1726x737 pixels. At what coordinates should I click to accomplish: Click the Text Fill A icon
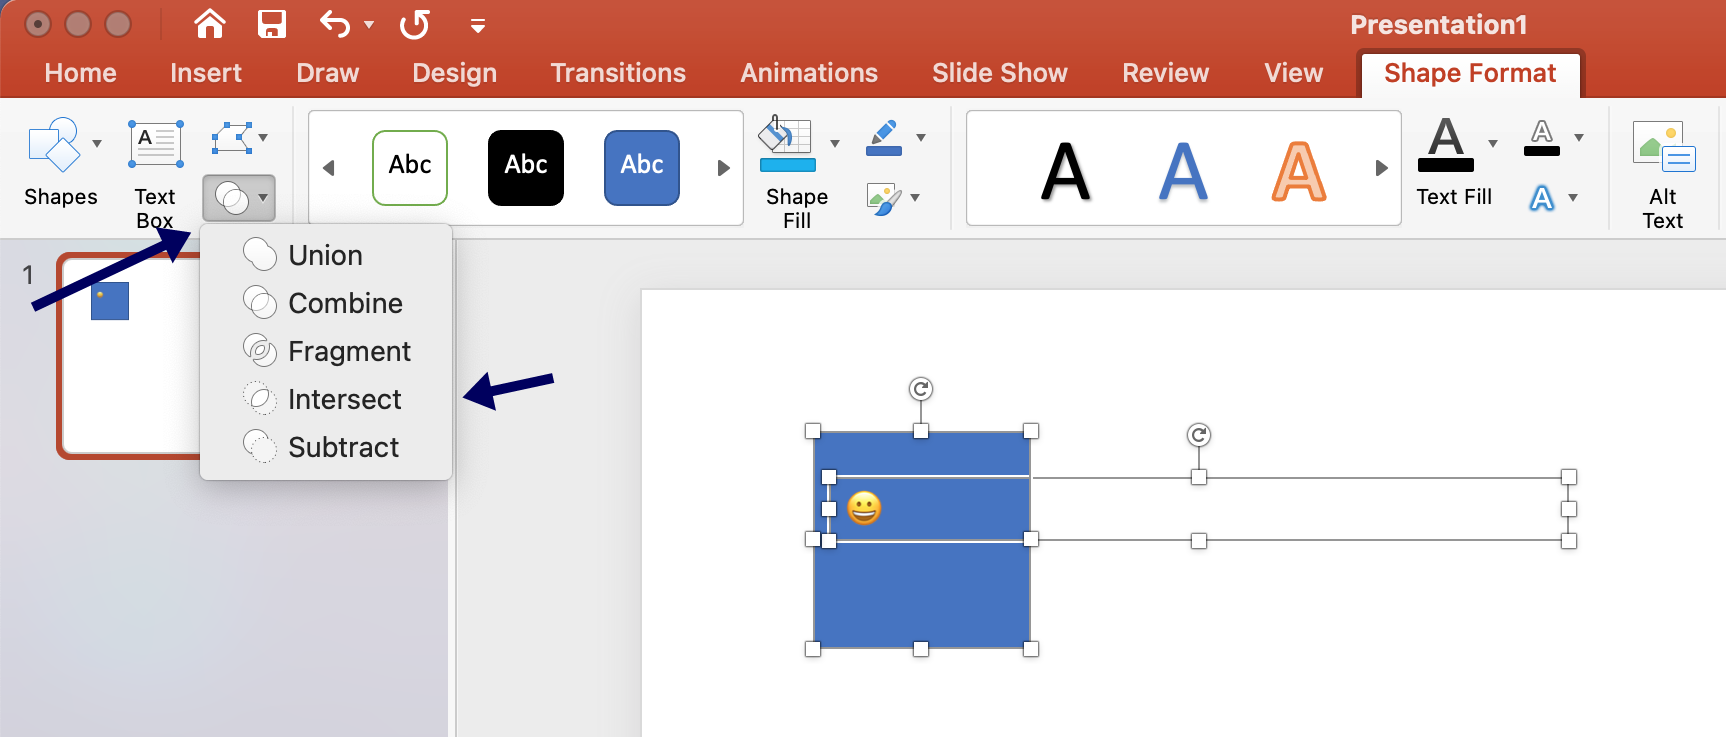pyautogui.click(x=1446, y=144)
